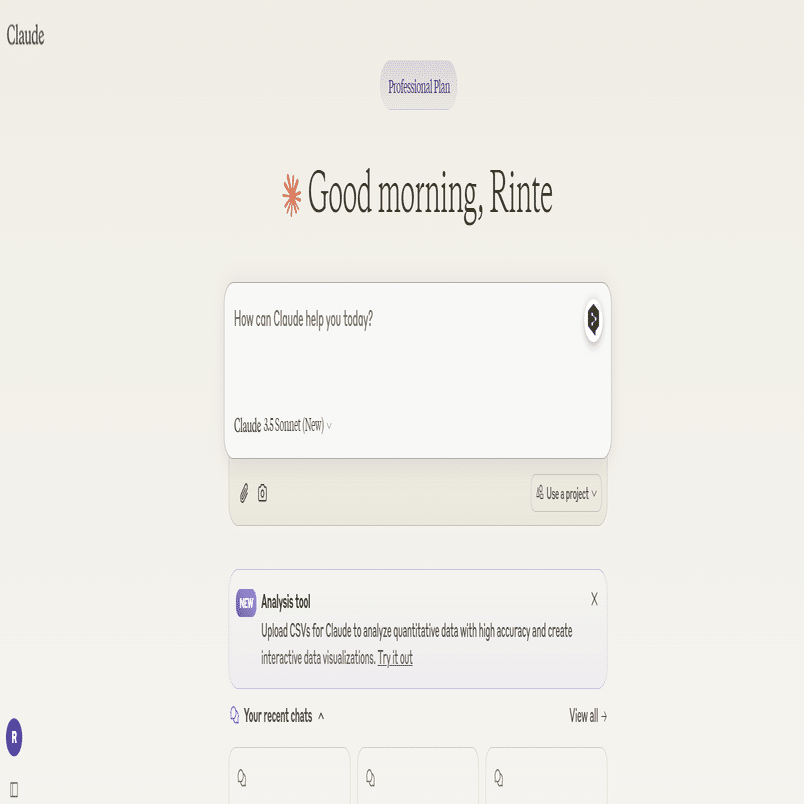Open the second recent chat card
This screenshot has width=804, height=804.
coord(417,775)
